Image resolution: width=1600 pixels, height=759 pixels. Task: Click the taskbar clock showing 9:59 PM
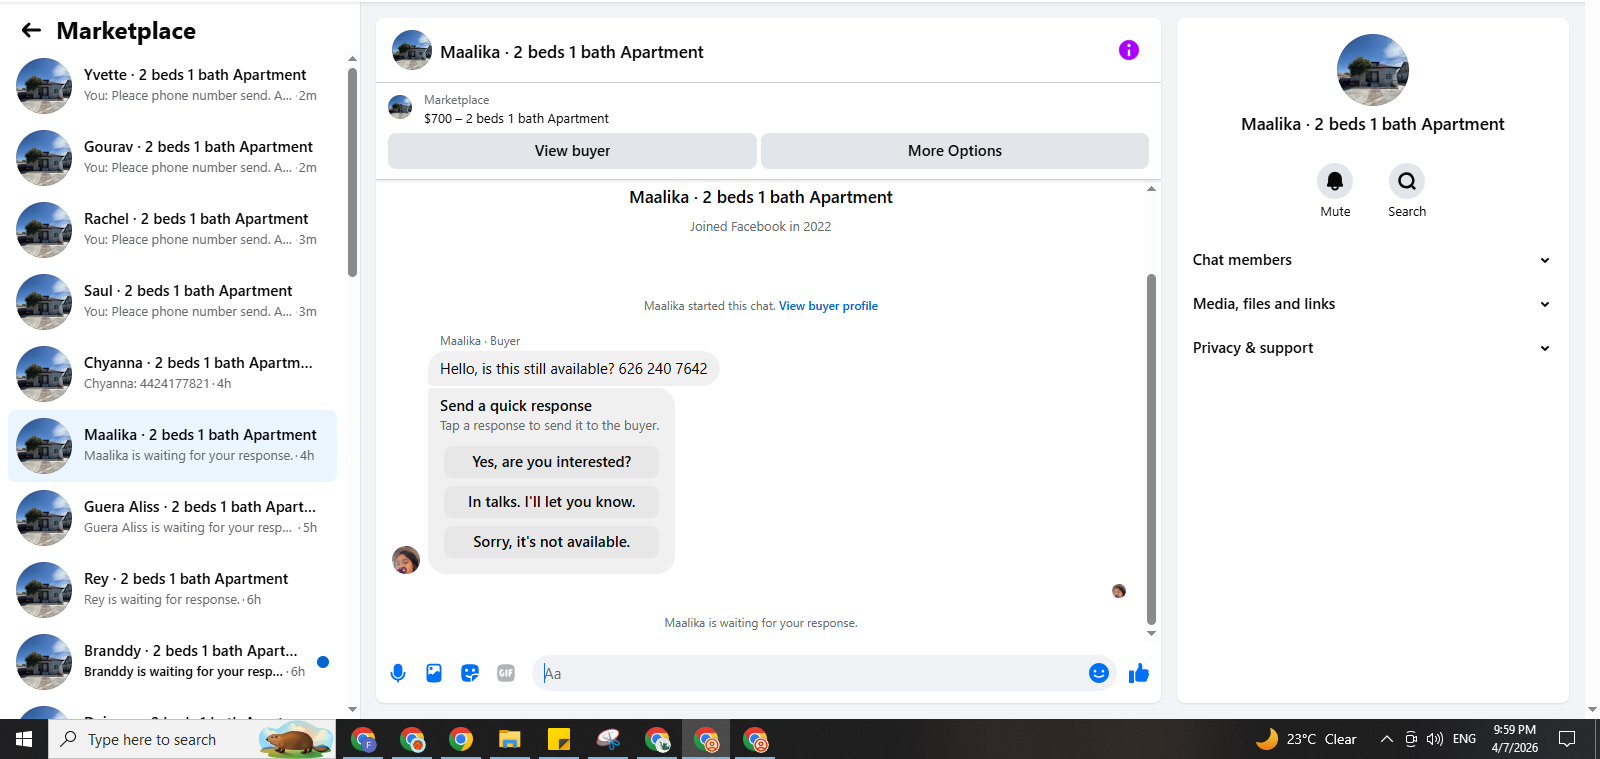click(1514, 739)
